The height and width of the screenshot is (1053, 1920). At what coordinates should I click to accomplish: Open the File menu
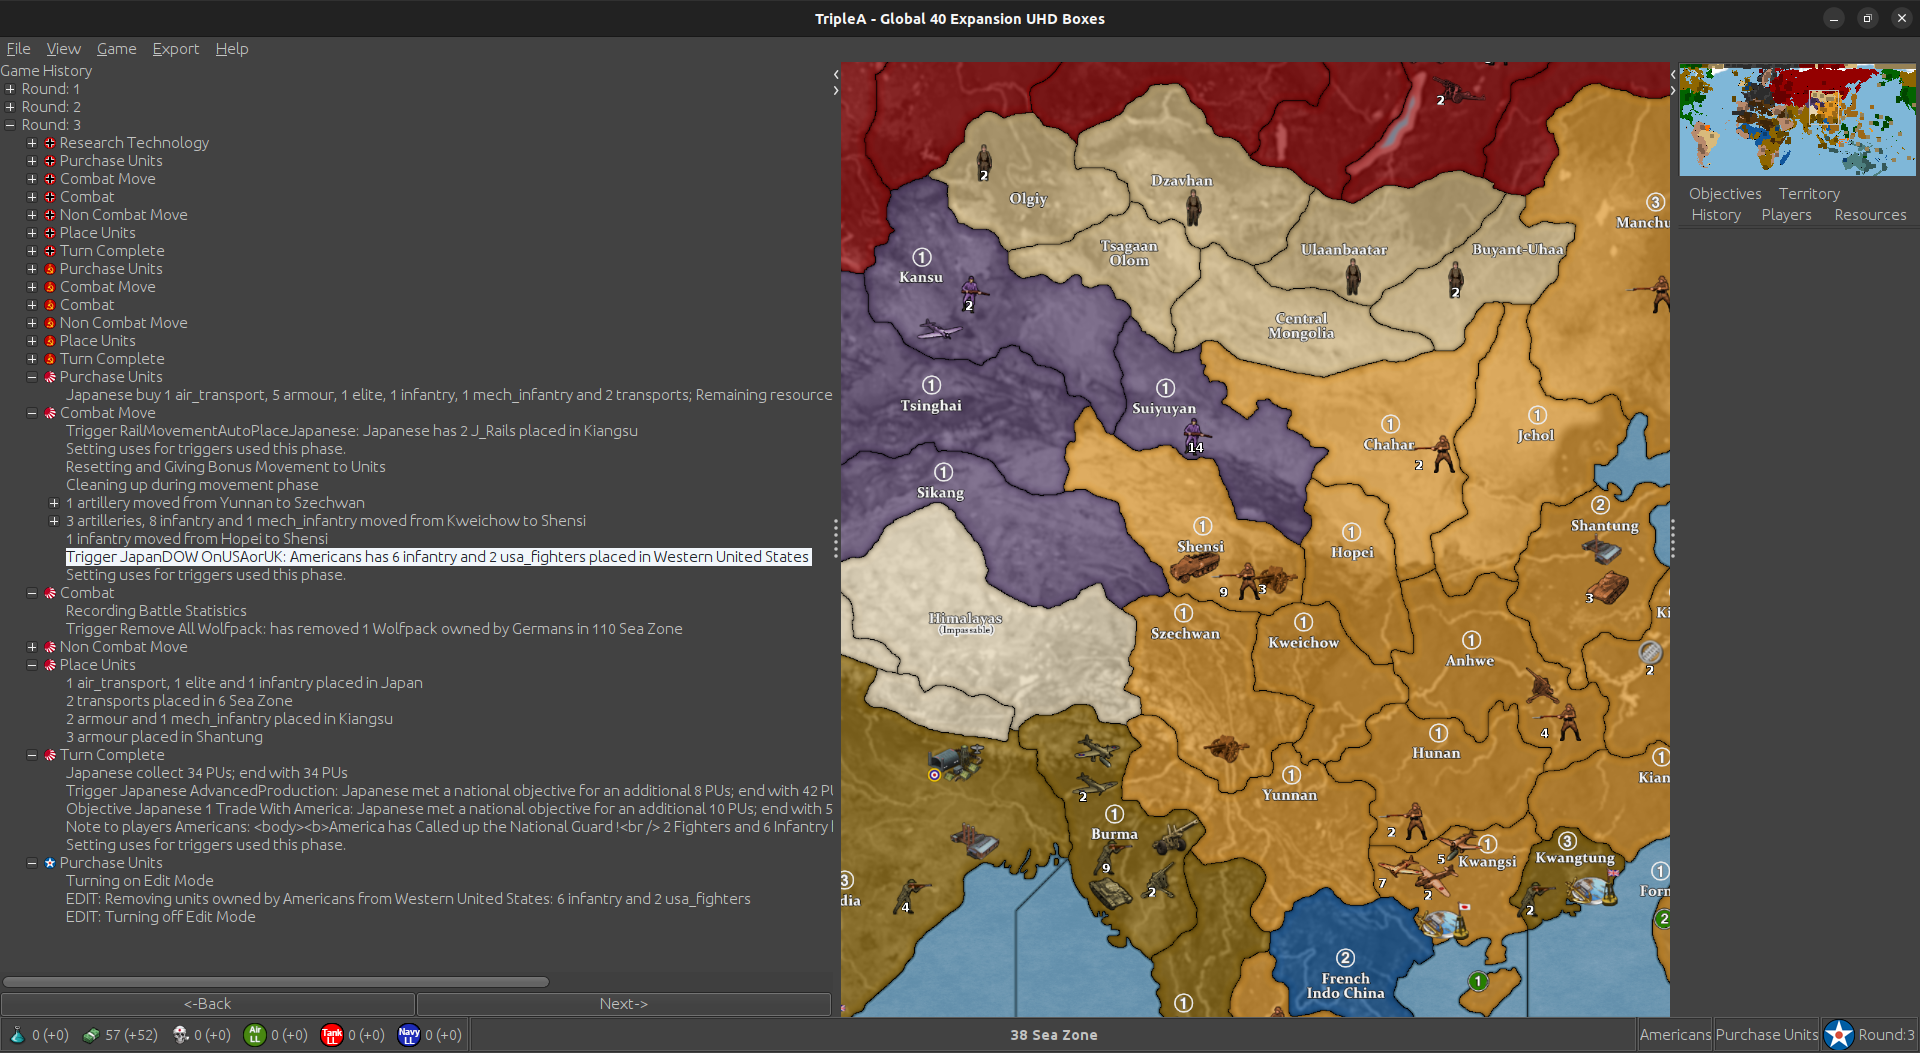pos(18,49)
